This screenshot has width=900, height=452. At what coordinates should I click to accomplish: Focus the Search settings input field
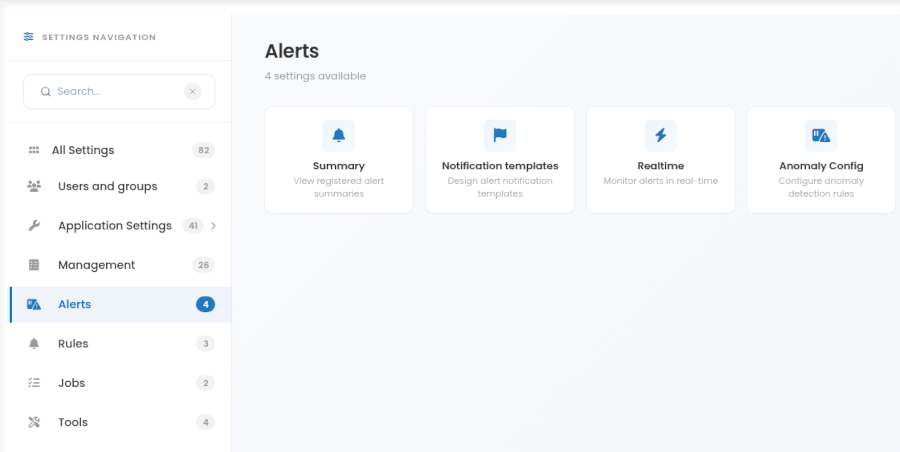(x=119, y=91)
